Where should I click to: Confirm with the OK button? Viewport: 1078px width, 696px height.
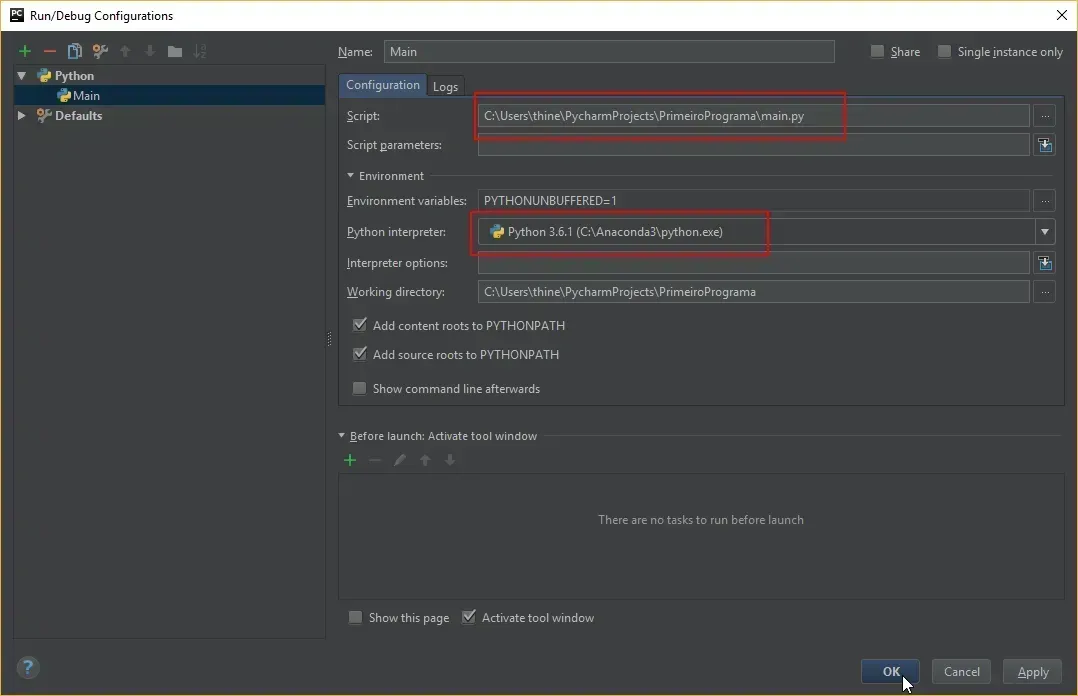pyautogui.click(x=890, y=671)
